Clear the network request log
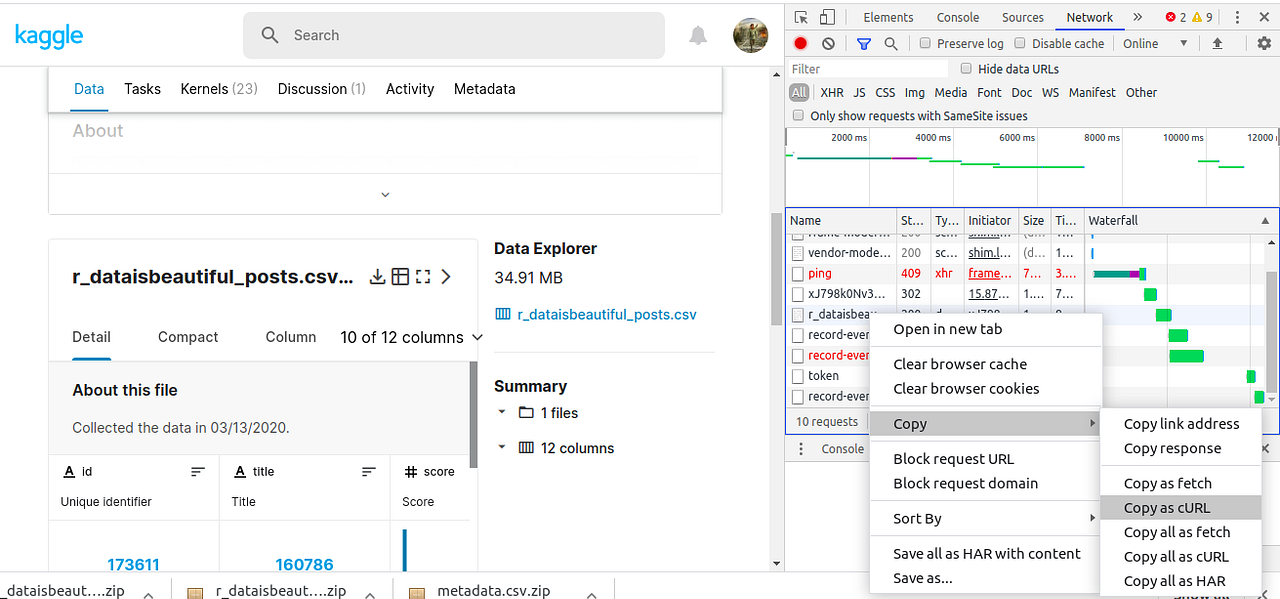The width and height of the screenshot is (1280, 599). click(x=826, y=43)
